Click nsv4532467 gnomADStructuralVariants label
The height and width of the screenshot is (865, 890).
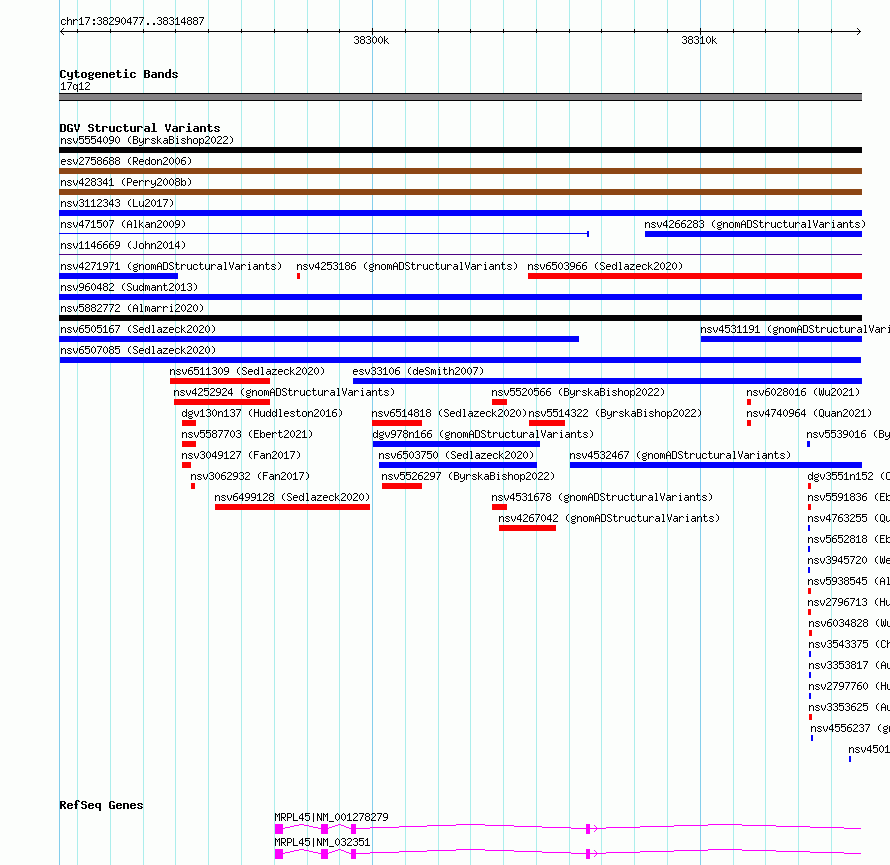point(680,455)
